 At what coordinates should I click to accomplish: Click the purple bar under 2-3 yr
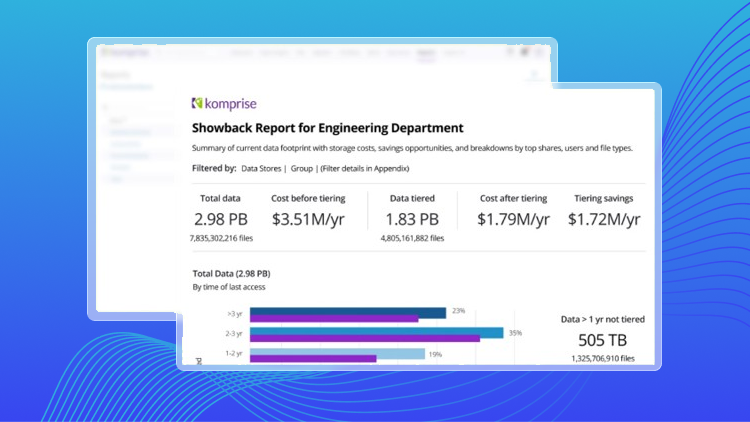tap(364, 339)
